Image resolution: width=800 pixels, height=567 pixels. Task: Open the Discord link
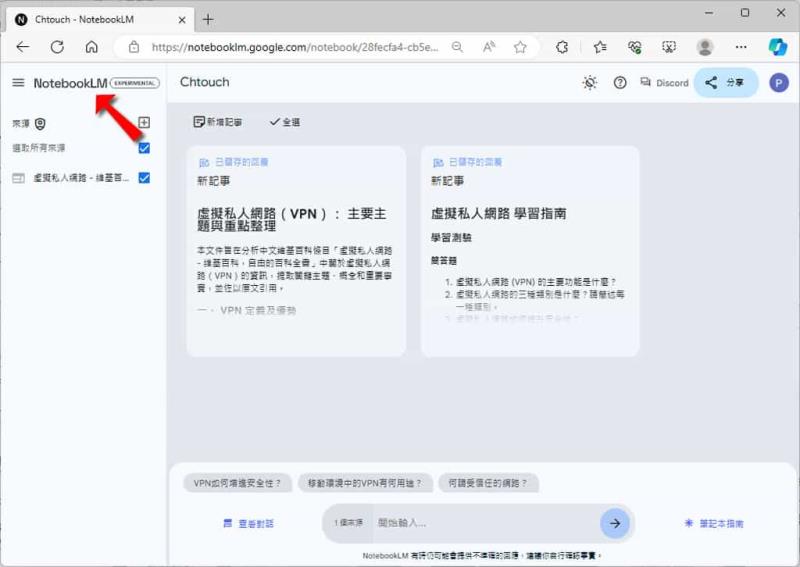point(664,83)
